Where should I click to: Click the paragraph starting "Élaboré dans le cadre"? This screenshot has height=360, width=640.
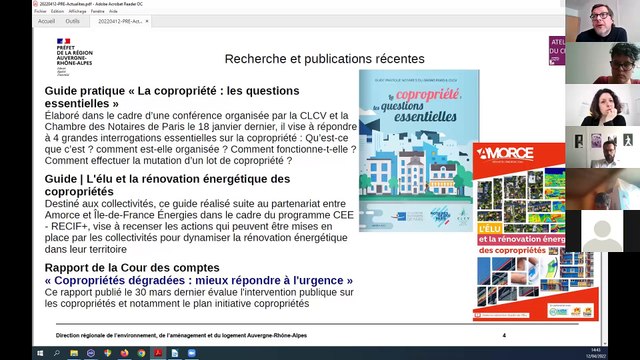tap(201, 138)
